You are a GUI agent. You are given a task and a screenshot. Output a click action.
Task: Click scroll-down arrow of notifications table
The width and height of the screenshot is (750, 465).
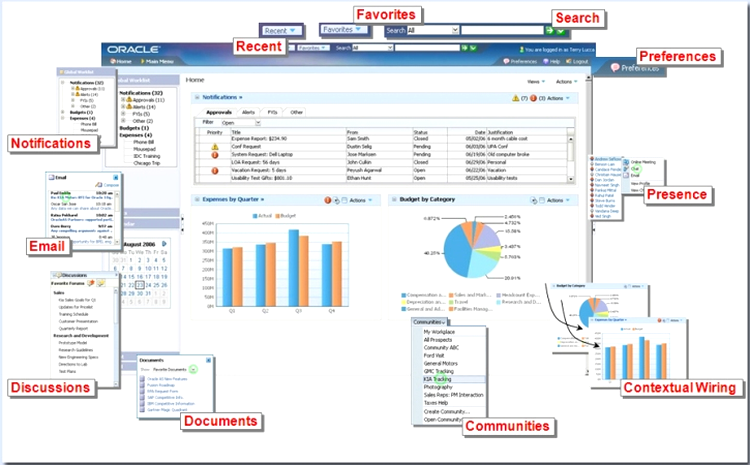coord(570,179)
